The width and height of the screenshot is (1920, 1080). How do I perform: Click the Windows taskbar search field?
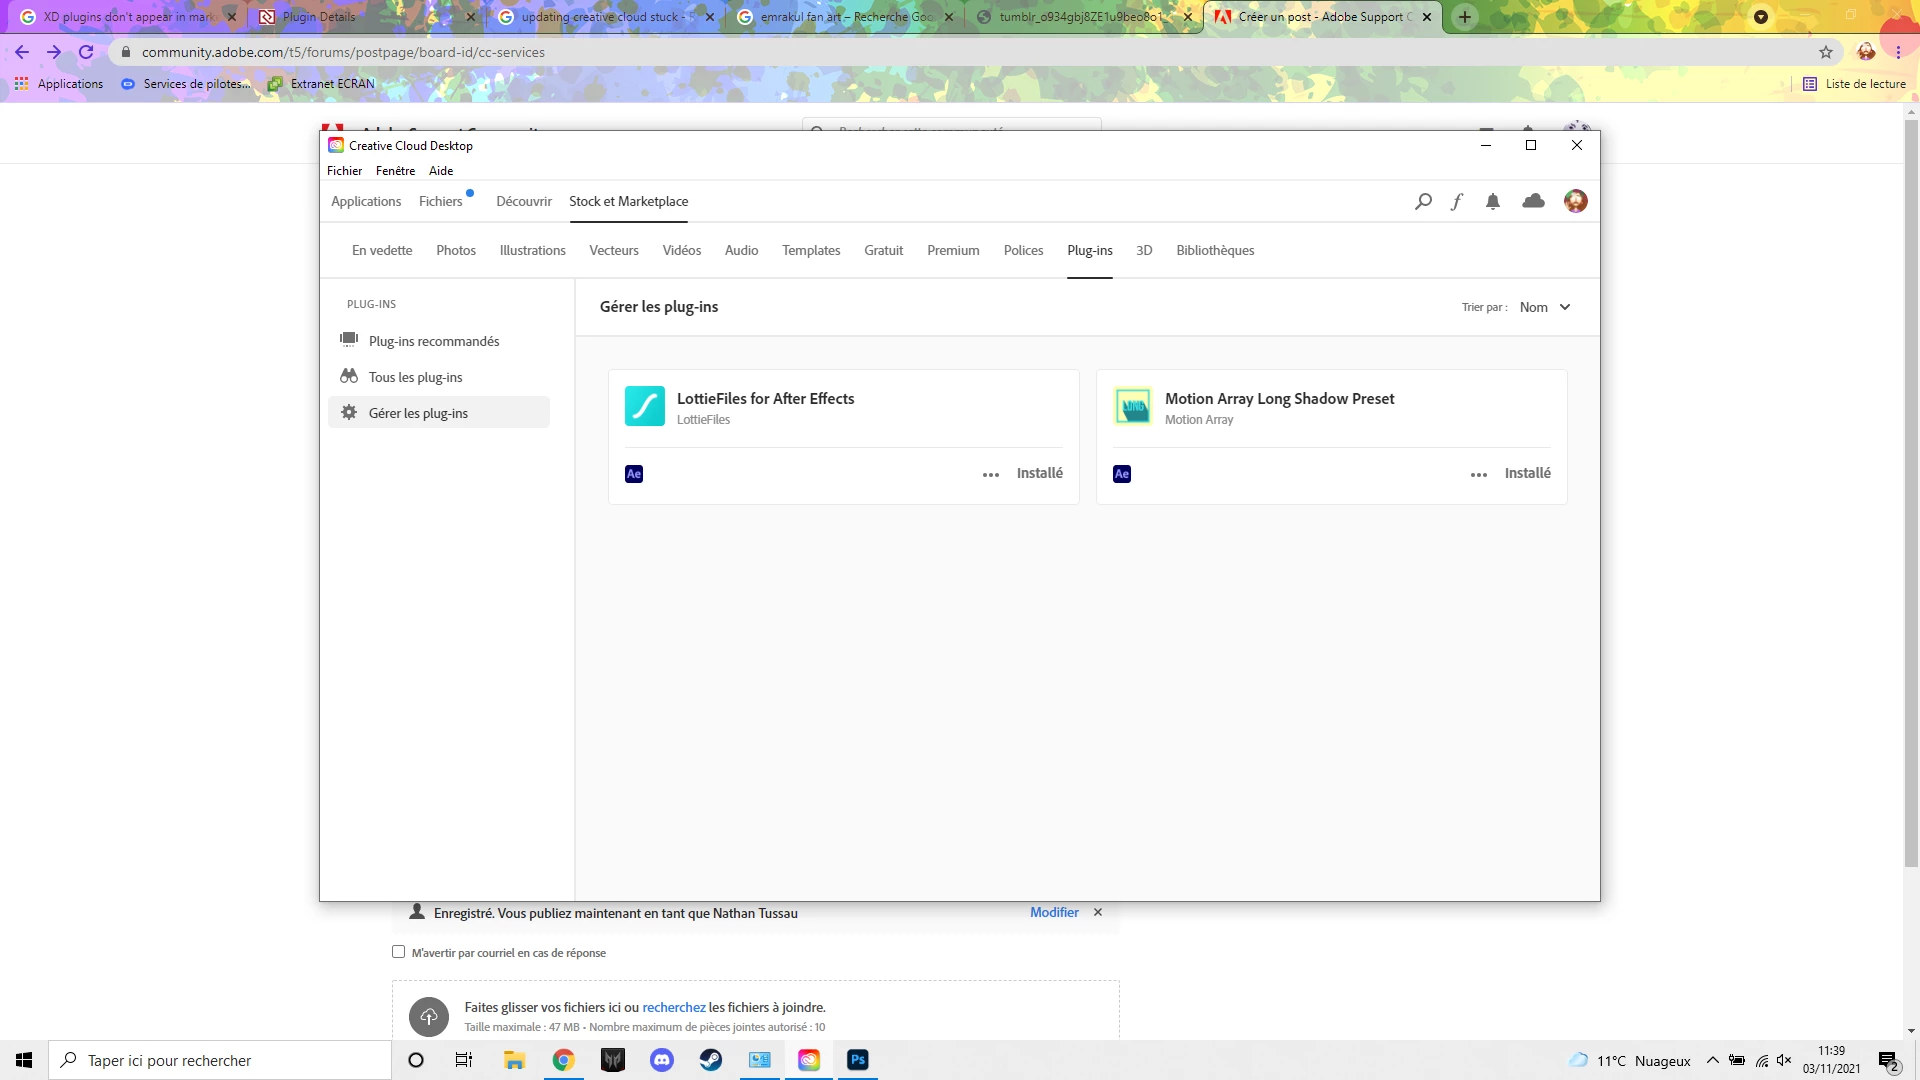220,1060
